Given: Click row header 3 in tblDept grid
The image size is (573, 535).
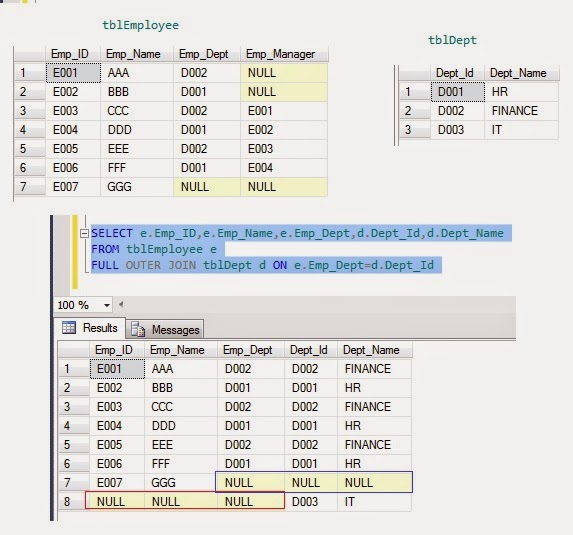Looking at the screenshot, I should (x=415, y=130).
